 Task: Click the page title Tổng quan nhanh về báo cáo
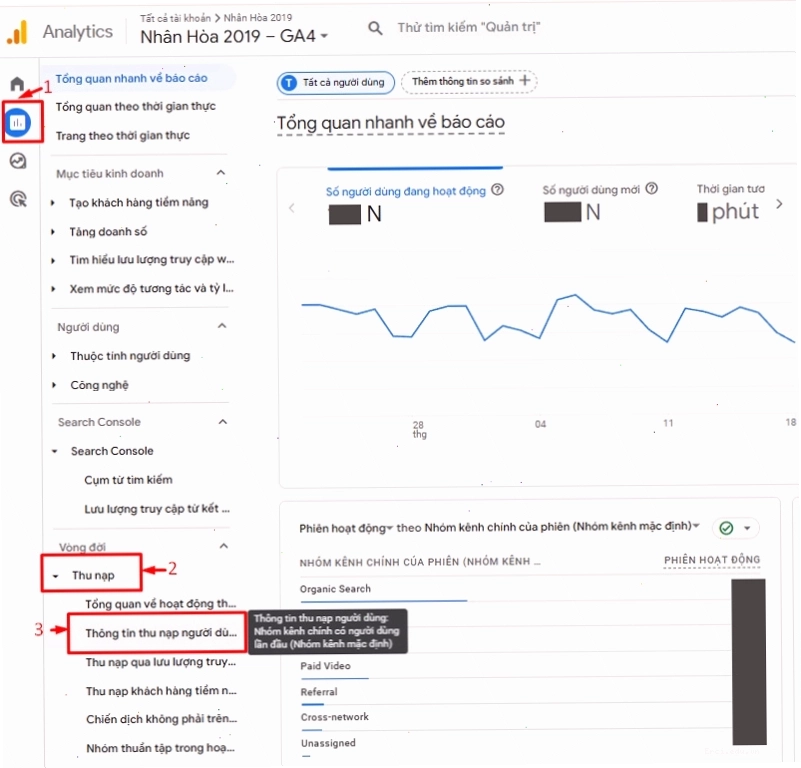pos(391,123)
